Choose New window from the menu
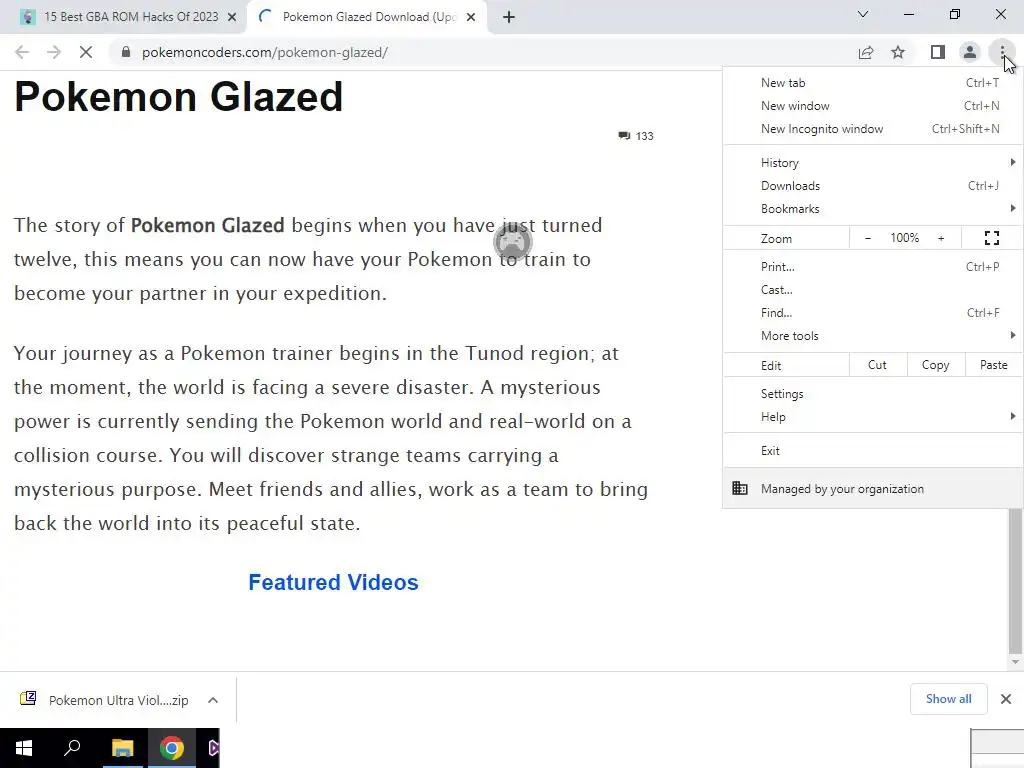 click(872, 106)
